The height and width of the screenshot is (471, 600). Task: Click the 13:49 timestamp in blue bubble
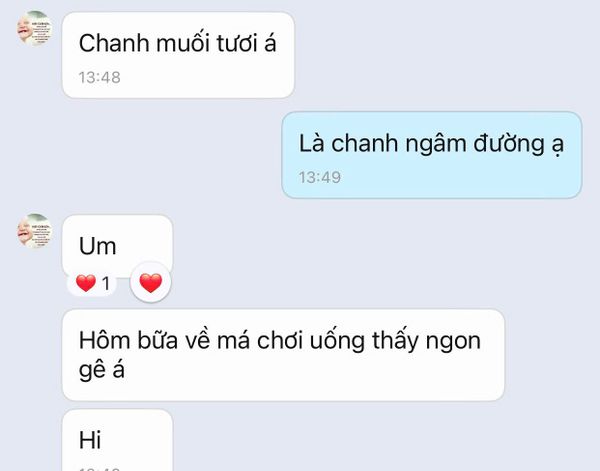tap(320, 178)
